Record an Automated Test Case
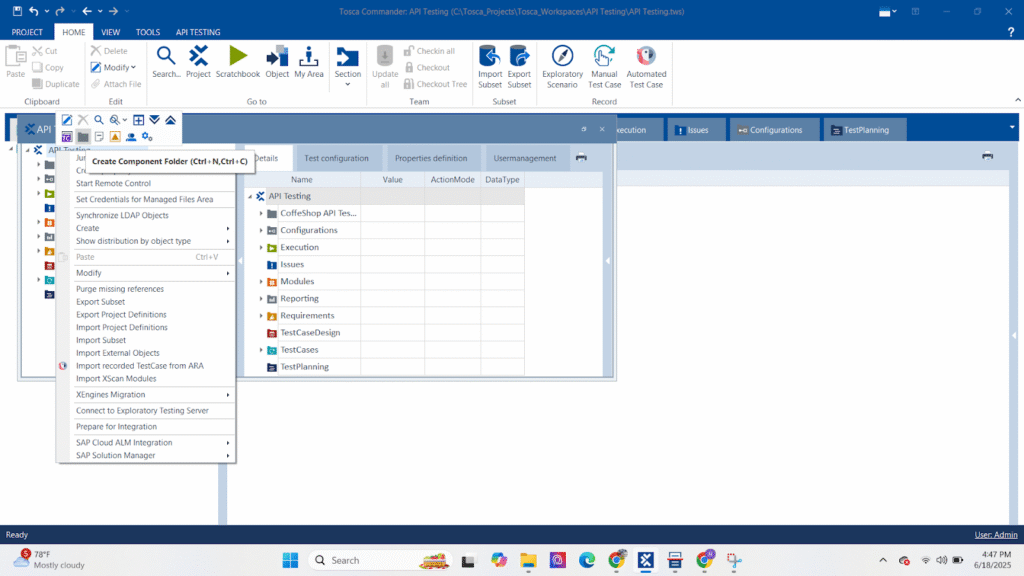 click(x=645, y=68)
